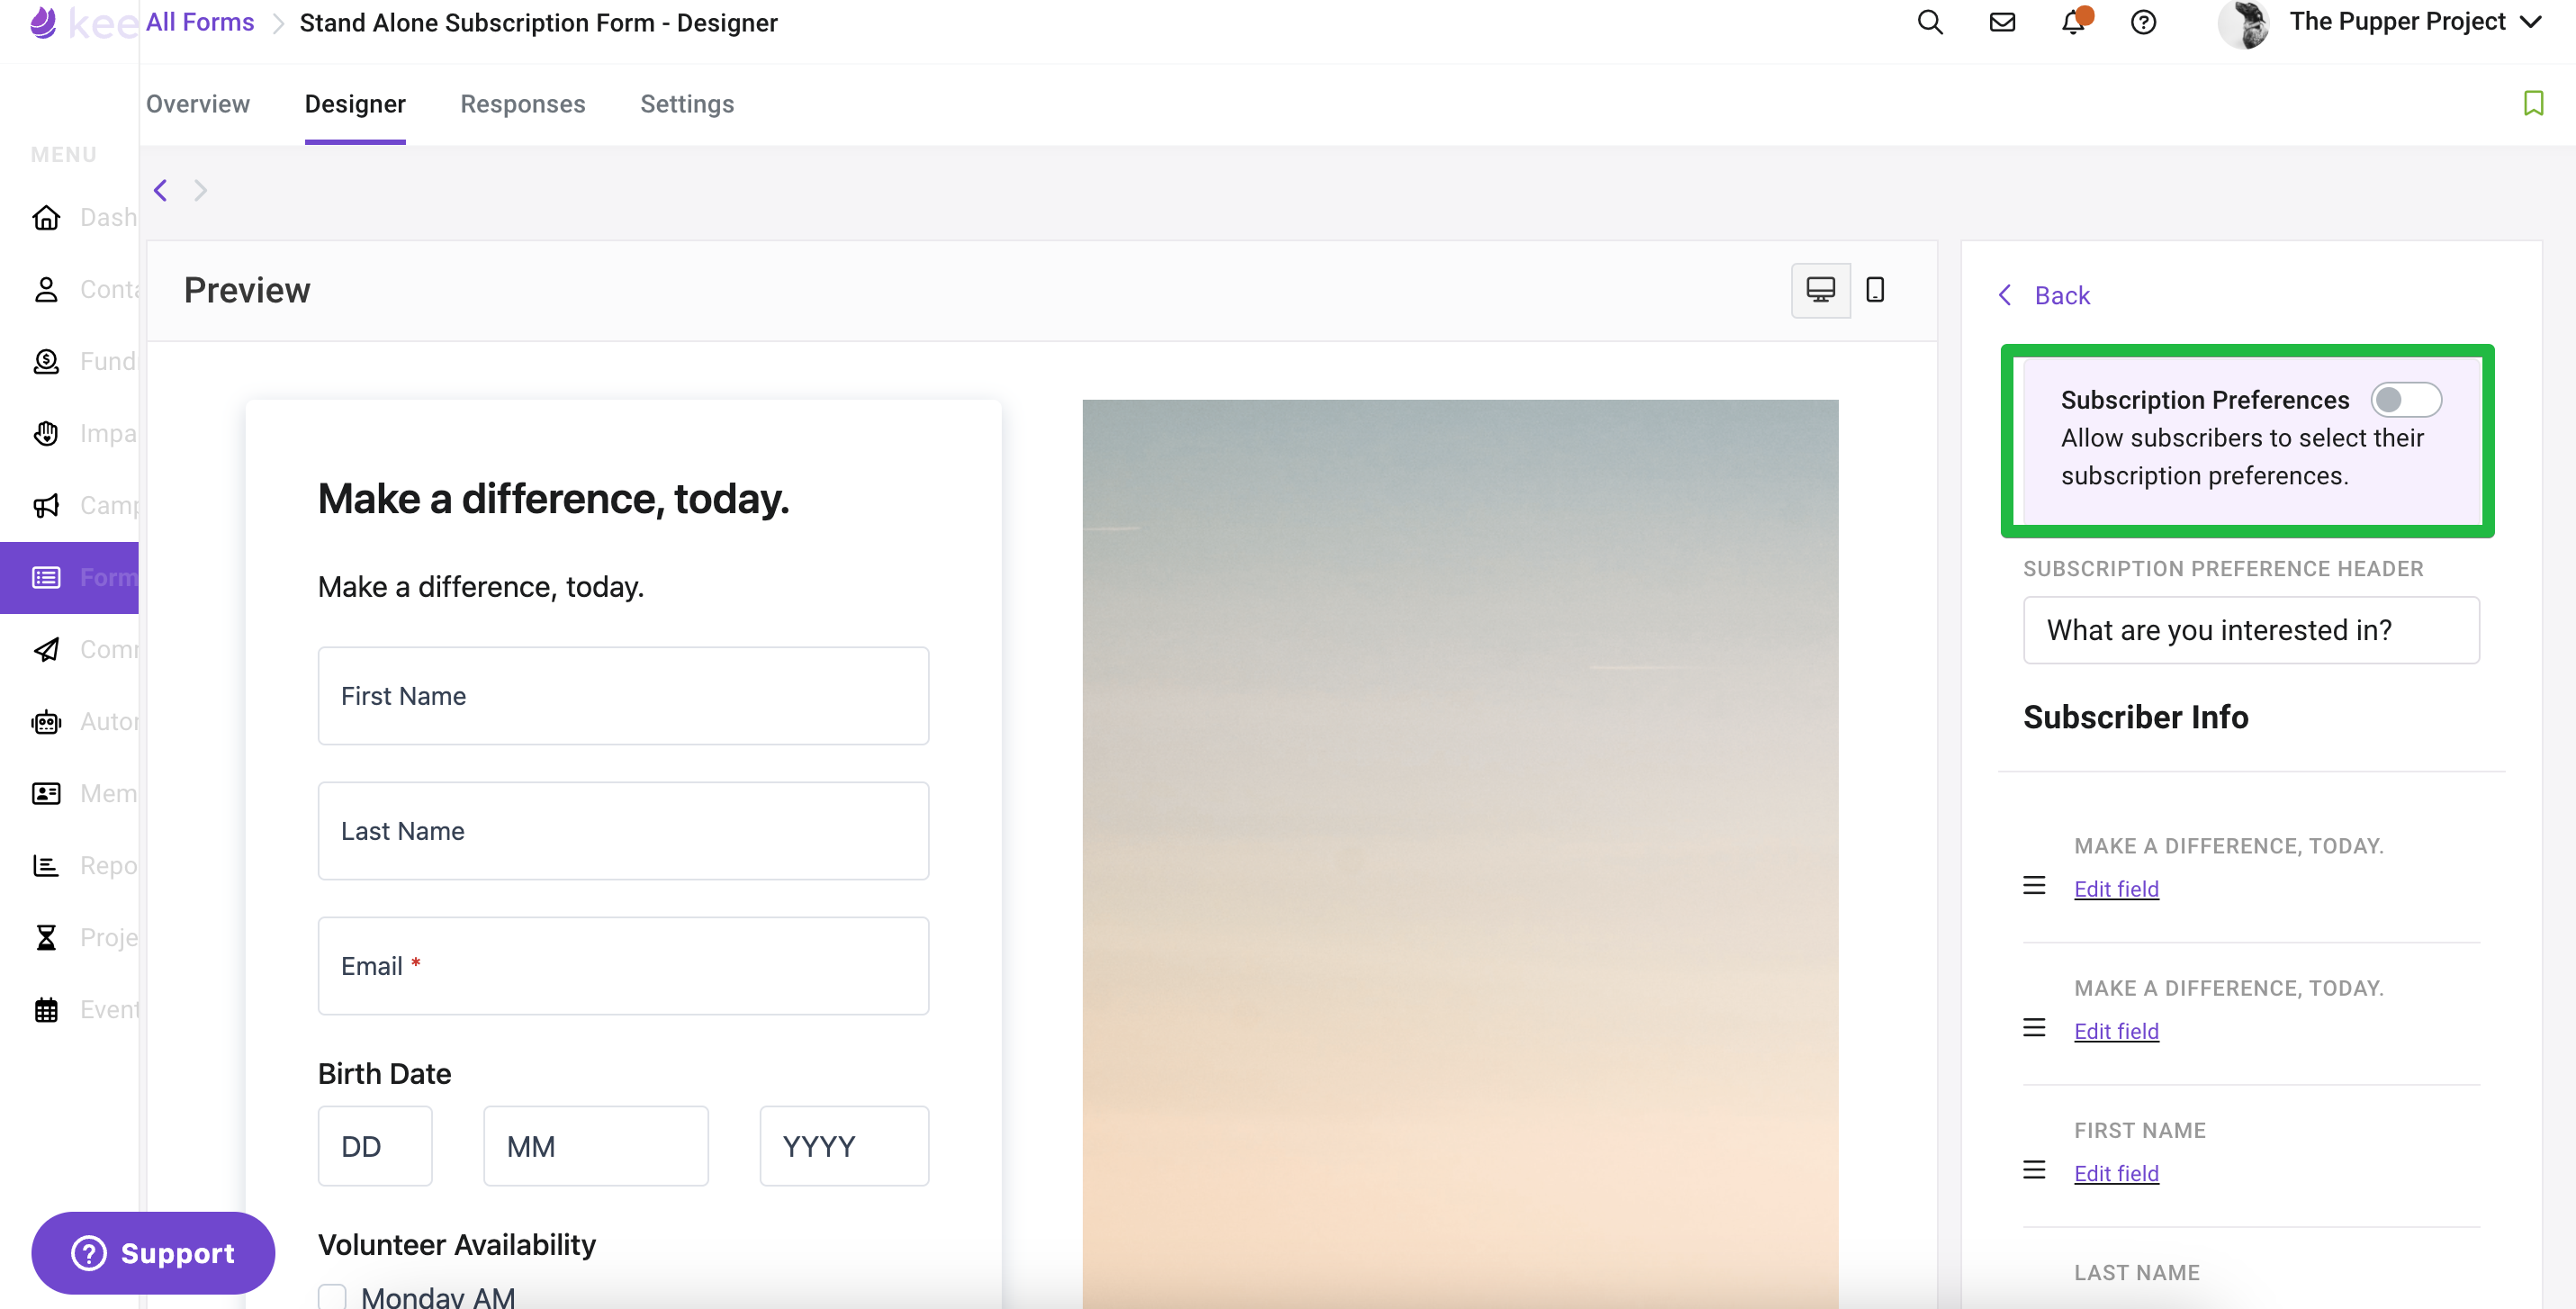The width and height of the screenshot is (2576, 1309).
Task: Go to All Forms breadcrumb
Action: tap(200, 22)
